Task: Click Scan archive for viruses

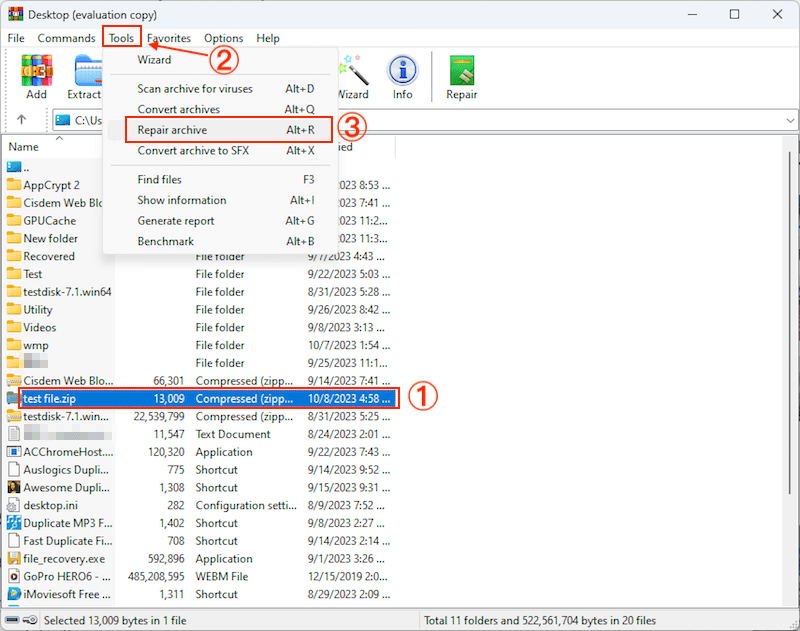Action: 195,89
